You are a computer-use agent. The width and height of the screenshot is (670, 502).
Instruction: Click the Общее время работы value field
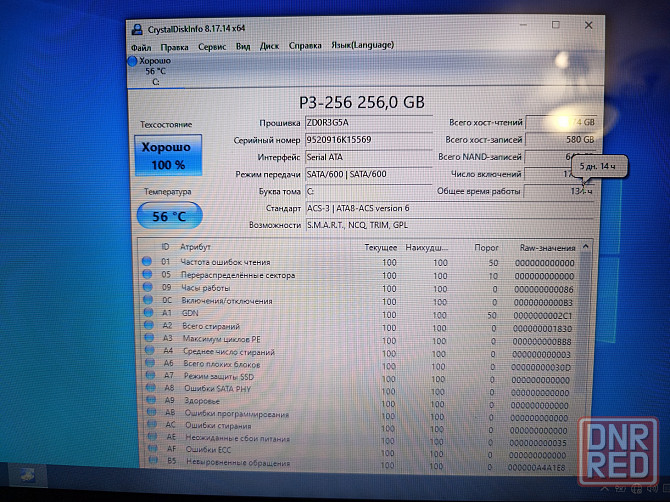click(559, 191)
